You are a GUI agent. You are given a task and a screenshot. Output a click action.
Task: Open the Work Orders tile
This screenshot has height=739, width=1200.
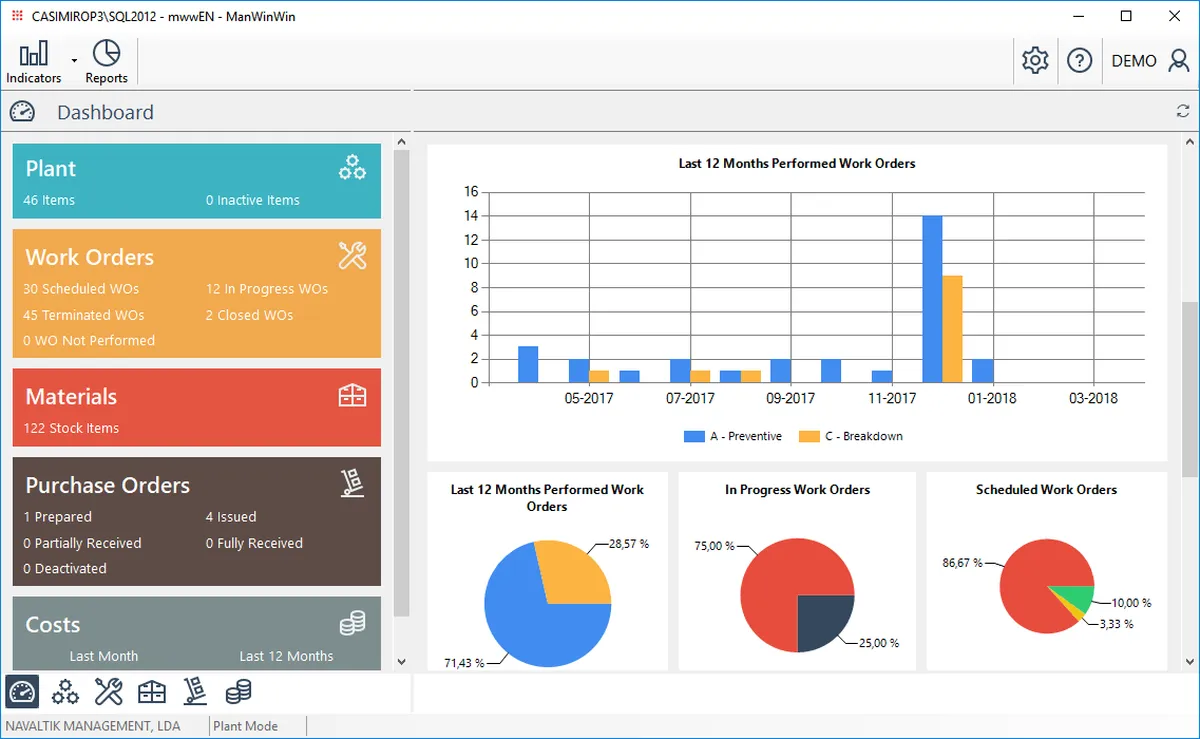coord(196,293)
